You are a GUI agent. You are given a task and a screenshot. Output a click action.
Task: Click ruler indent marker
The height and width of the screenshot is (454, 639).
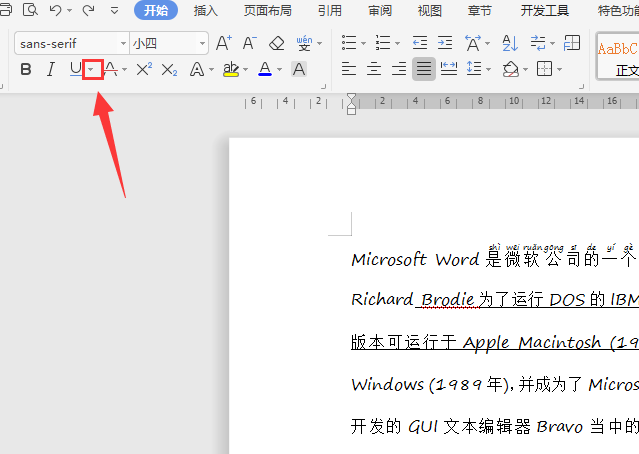[351, 104]
